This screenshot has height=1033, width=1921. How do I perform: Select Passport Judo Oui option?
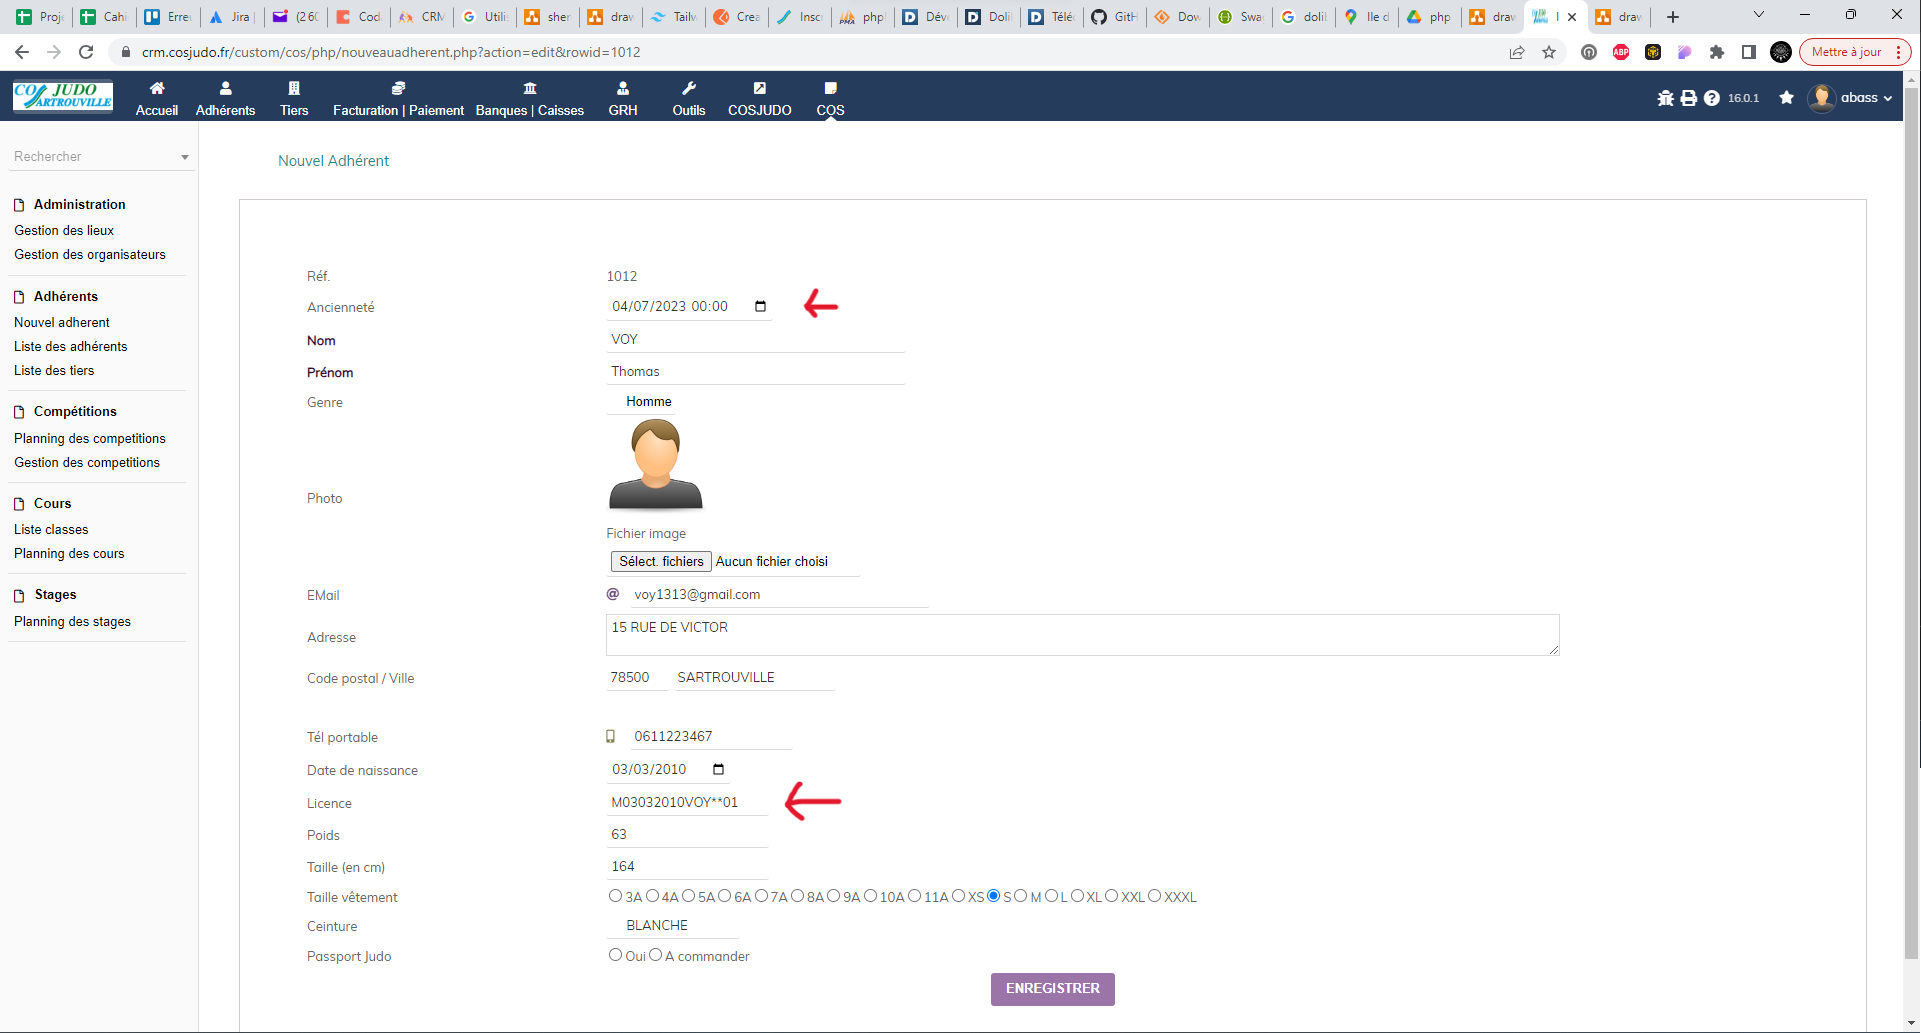pyautogui.click(x=615, y=955)
